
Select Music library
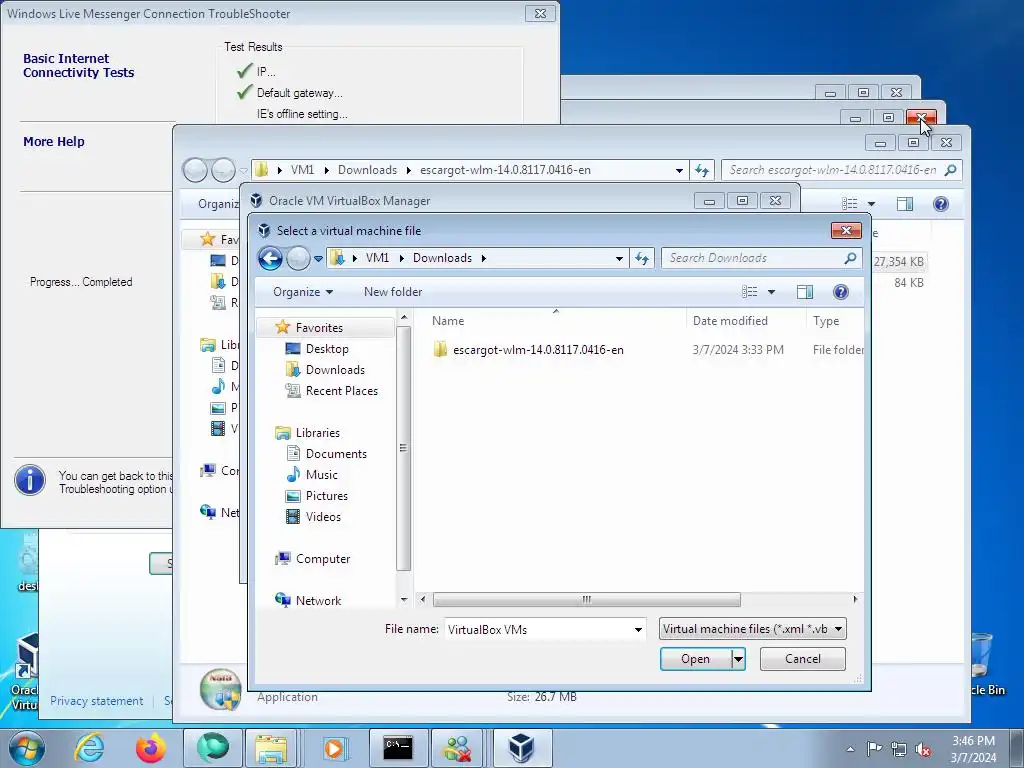pyautogui.click(x=321, y=475)
